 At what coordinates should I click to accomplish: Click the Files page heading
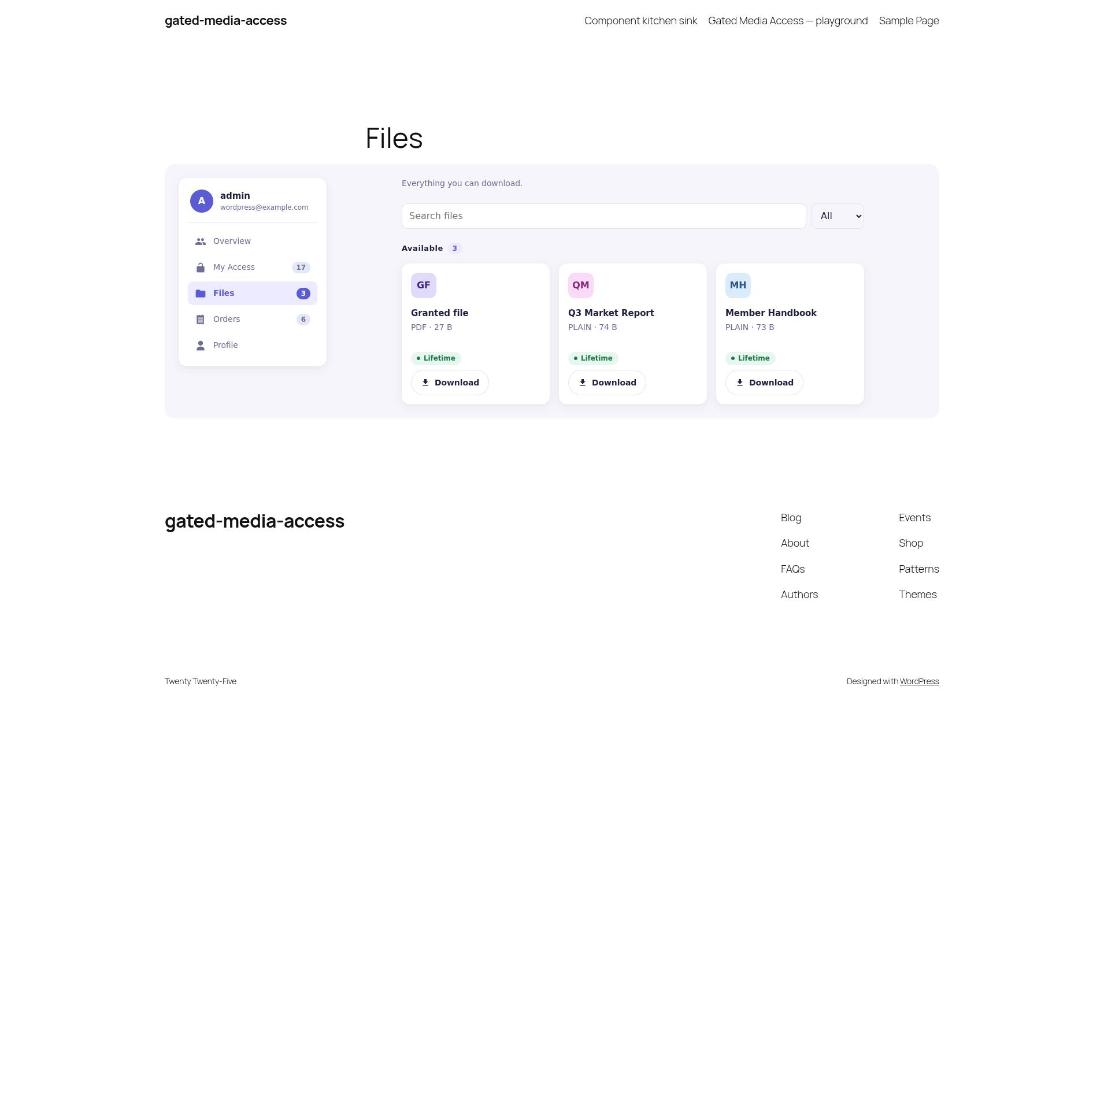(394, 138)
